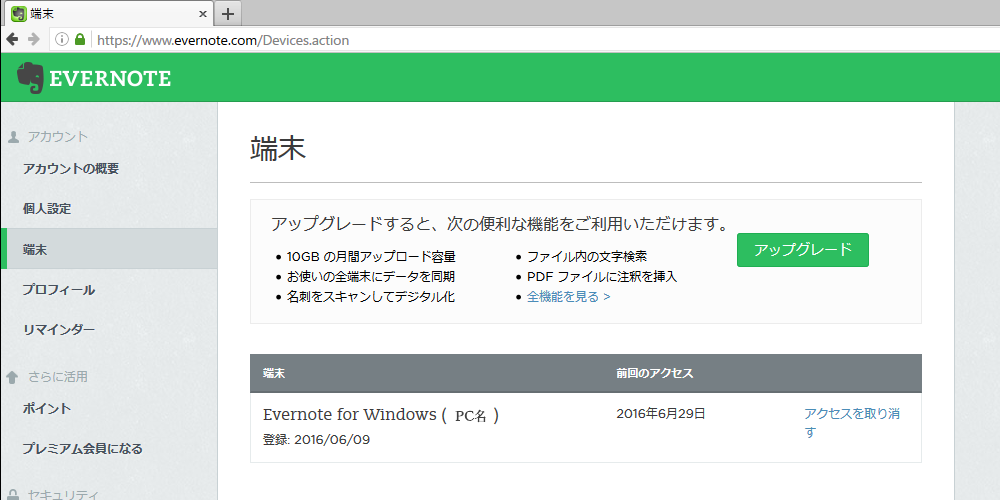Click the さらに活用 section label
This screenshot has height=500, width=1000.
58,377
